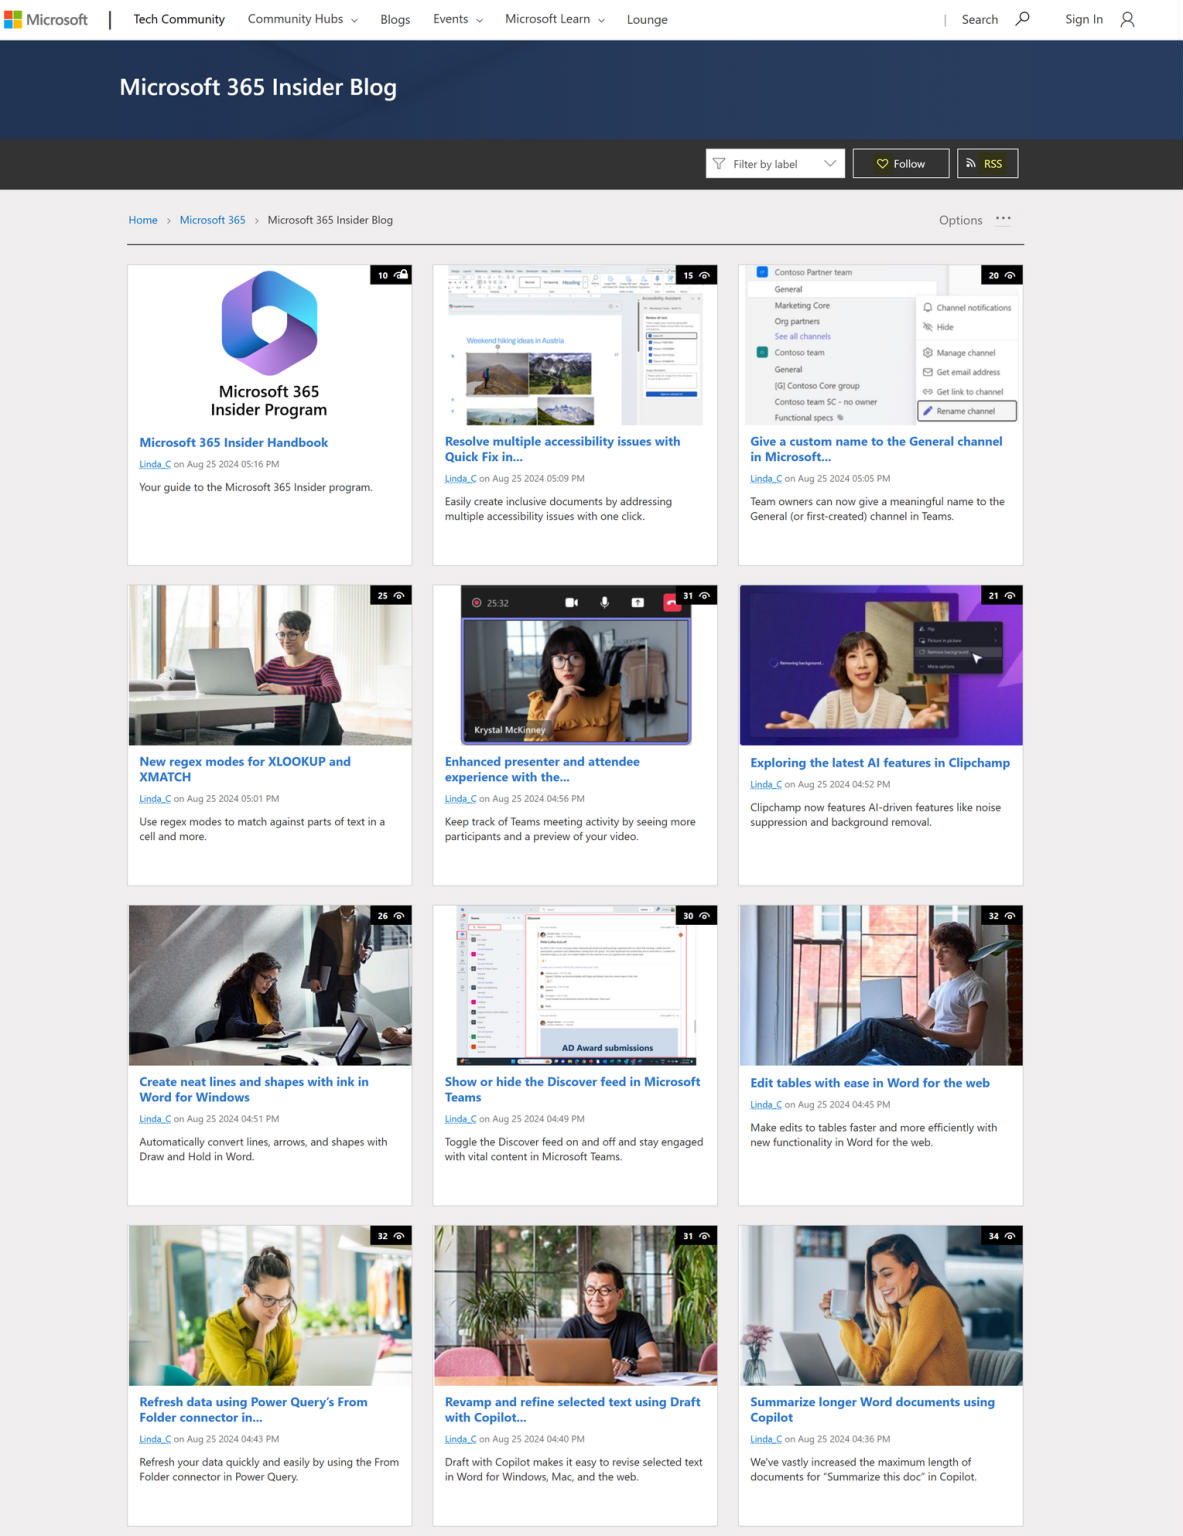Open Create neat lines and shapes article
This screenshot has width=1183, height=1536.
[x=254, y=1089]
